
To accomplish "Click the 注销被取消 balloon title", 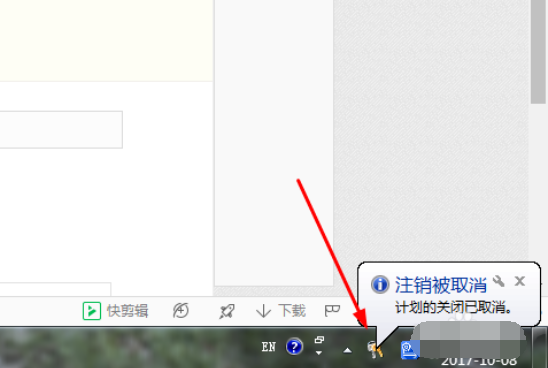I will pos(440,285).
